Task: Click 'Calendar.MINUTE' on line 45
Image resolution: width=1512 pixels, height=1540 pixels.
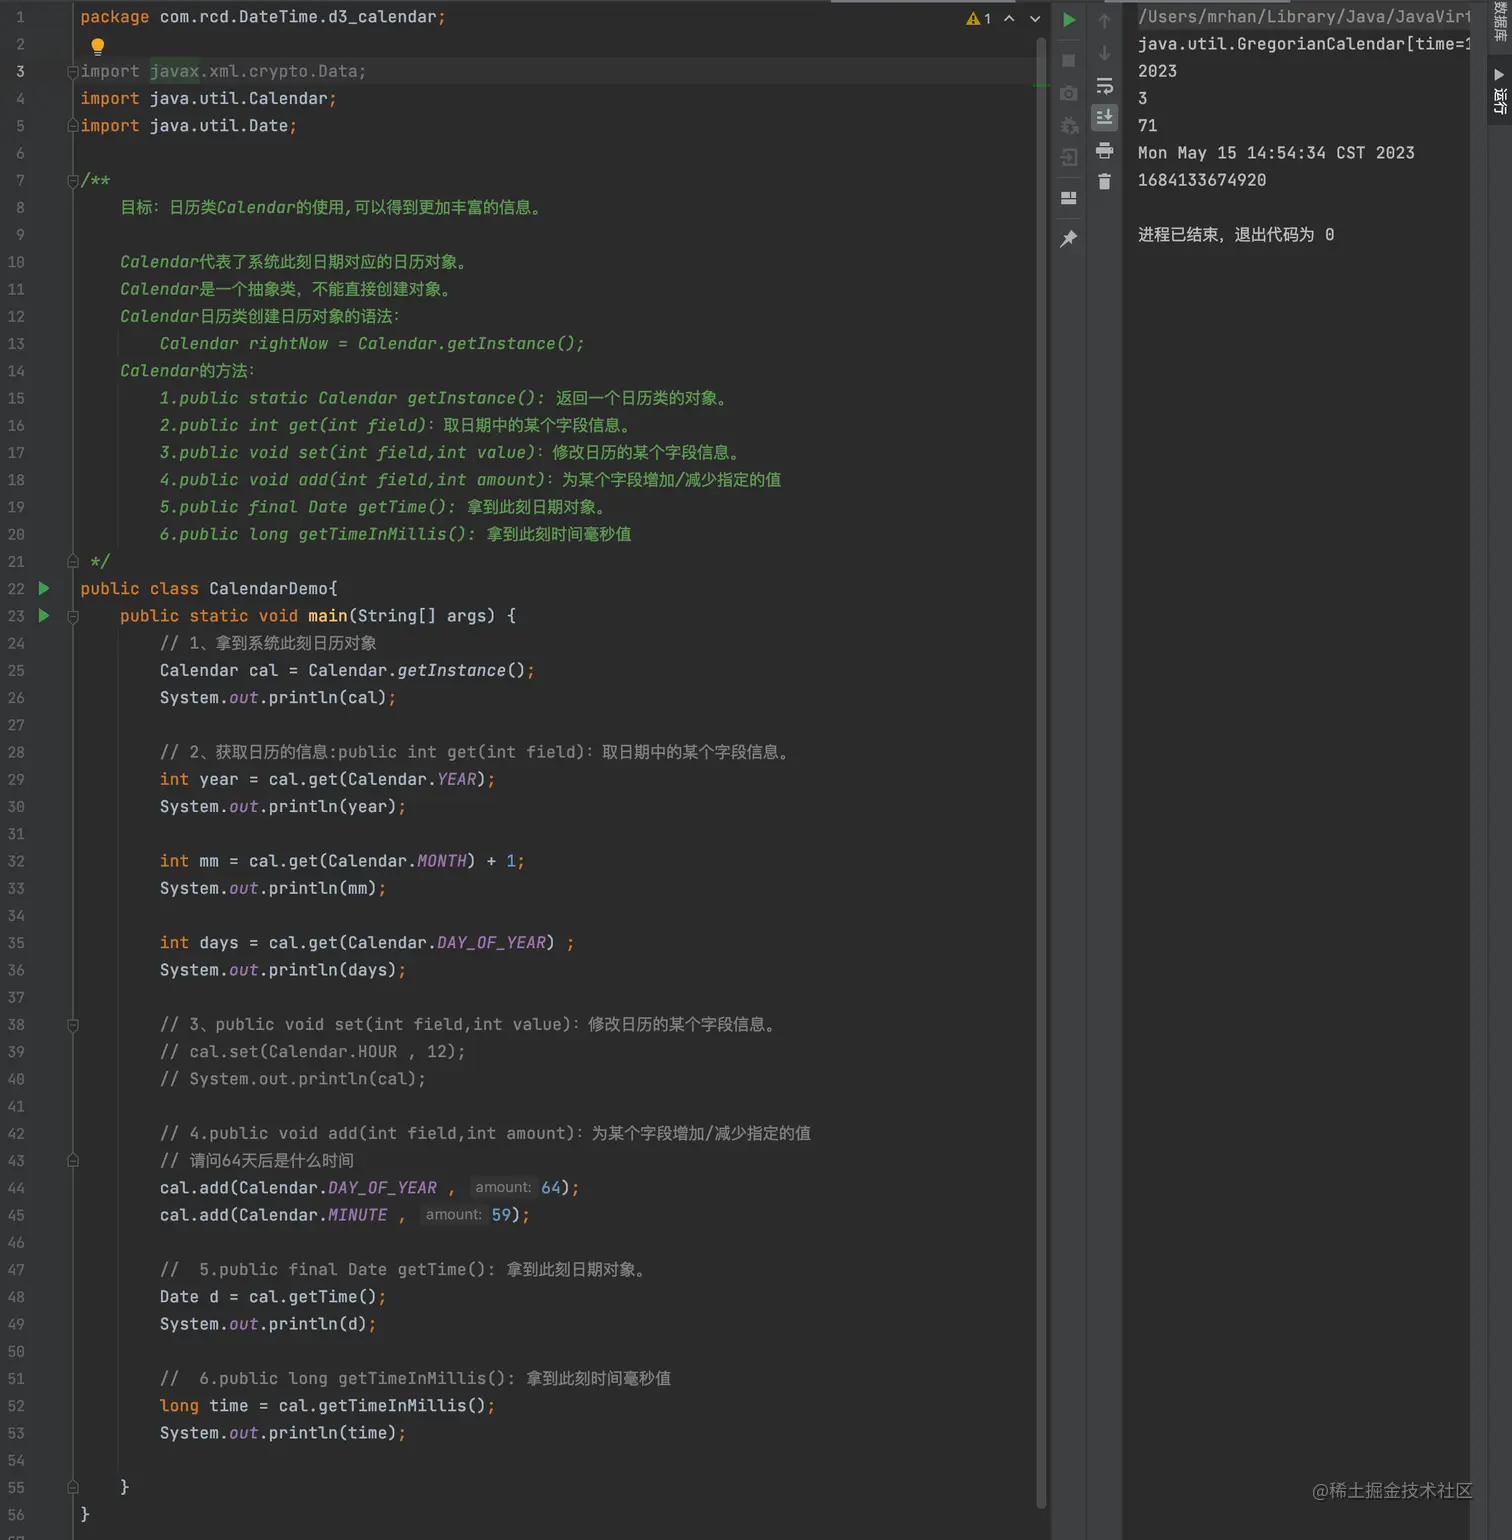Action: 313,1215
